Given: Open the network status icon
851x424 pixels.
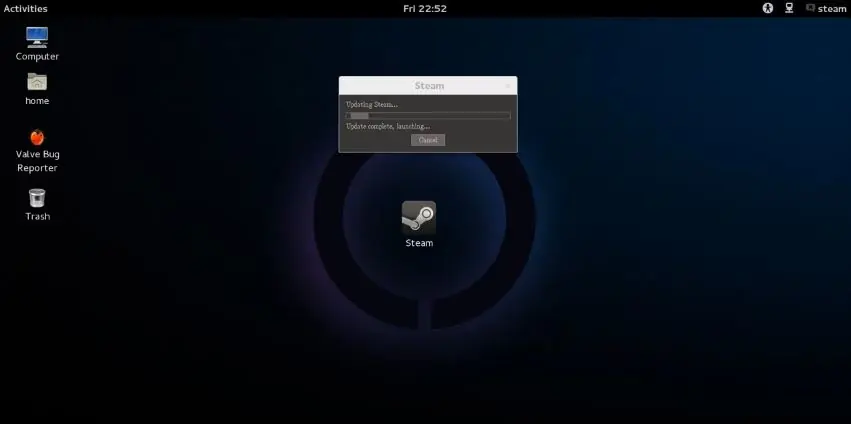Looking at the screenshot, I should (789, 8).
